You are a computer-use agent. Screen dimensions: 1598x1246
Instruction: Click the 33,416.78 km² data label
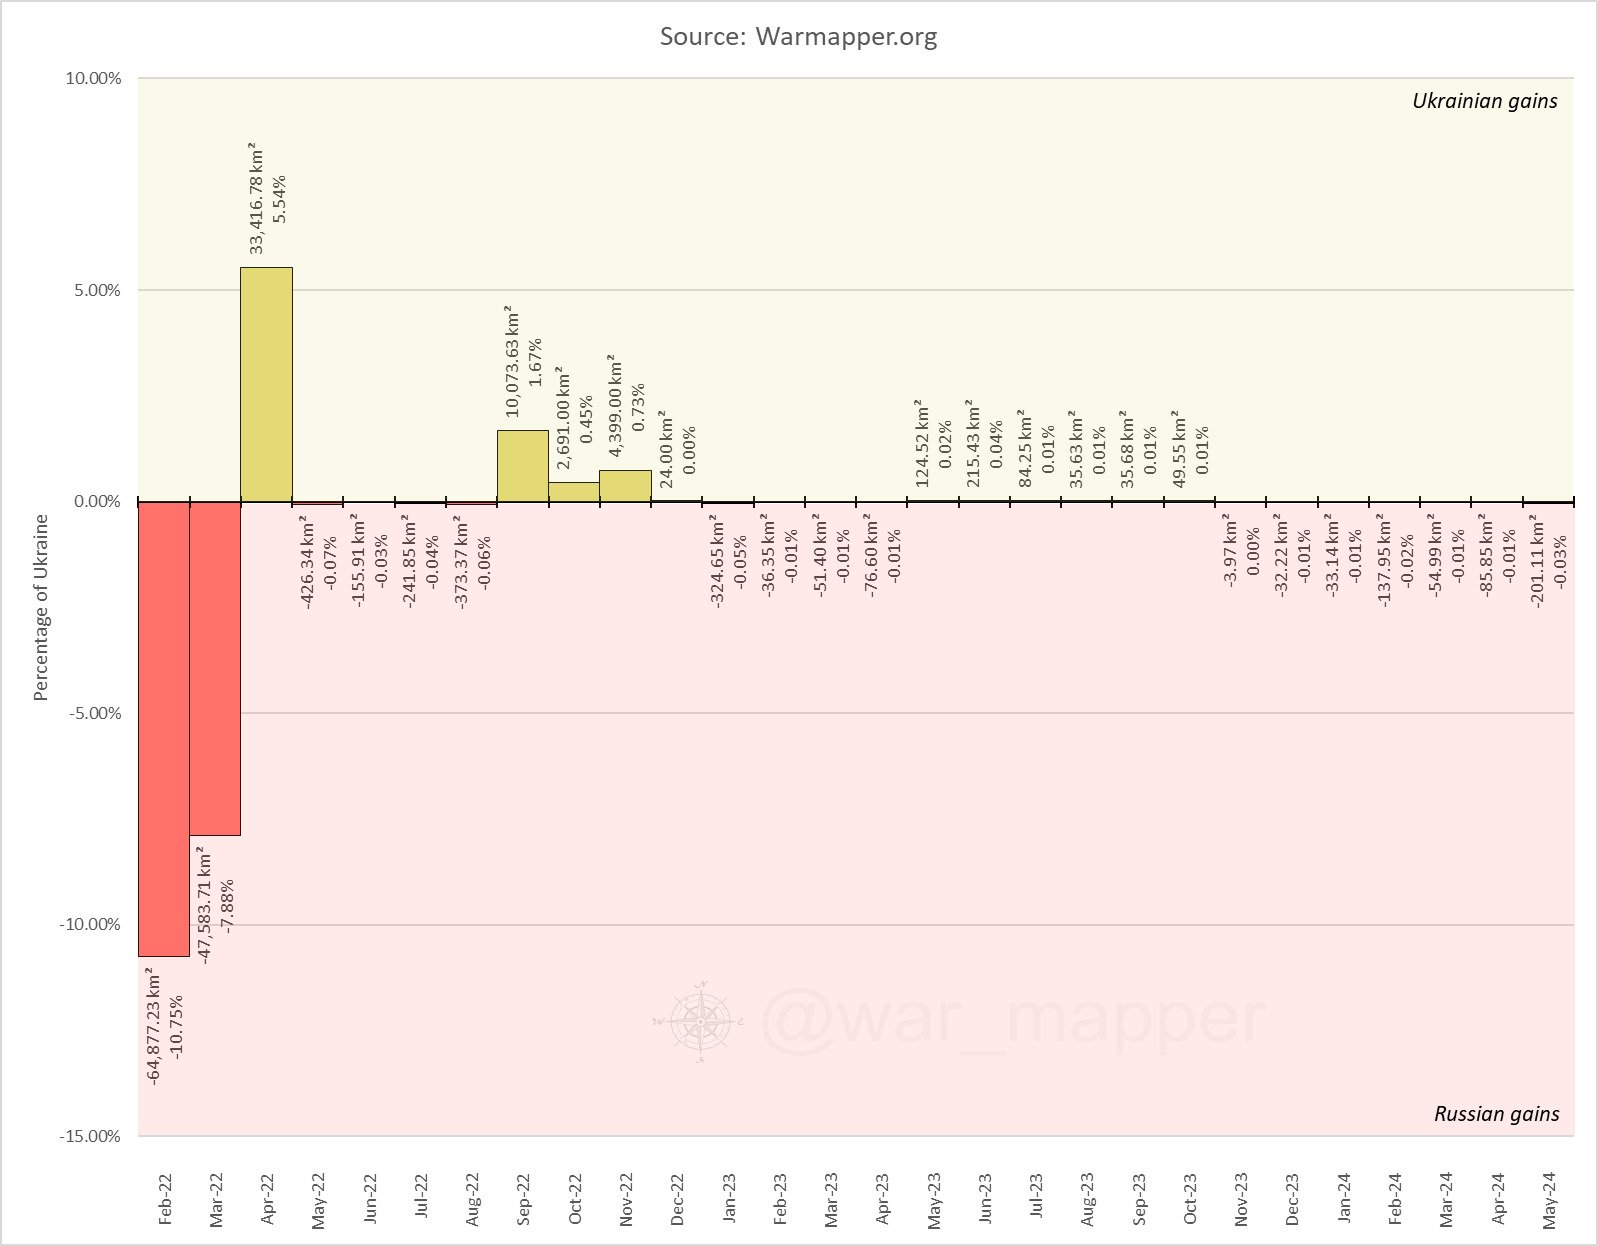[x=257, y=197]
